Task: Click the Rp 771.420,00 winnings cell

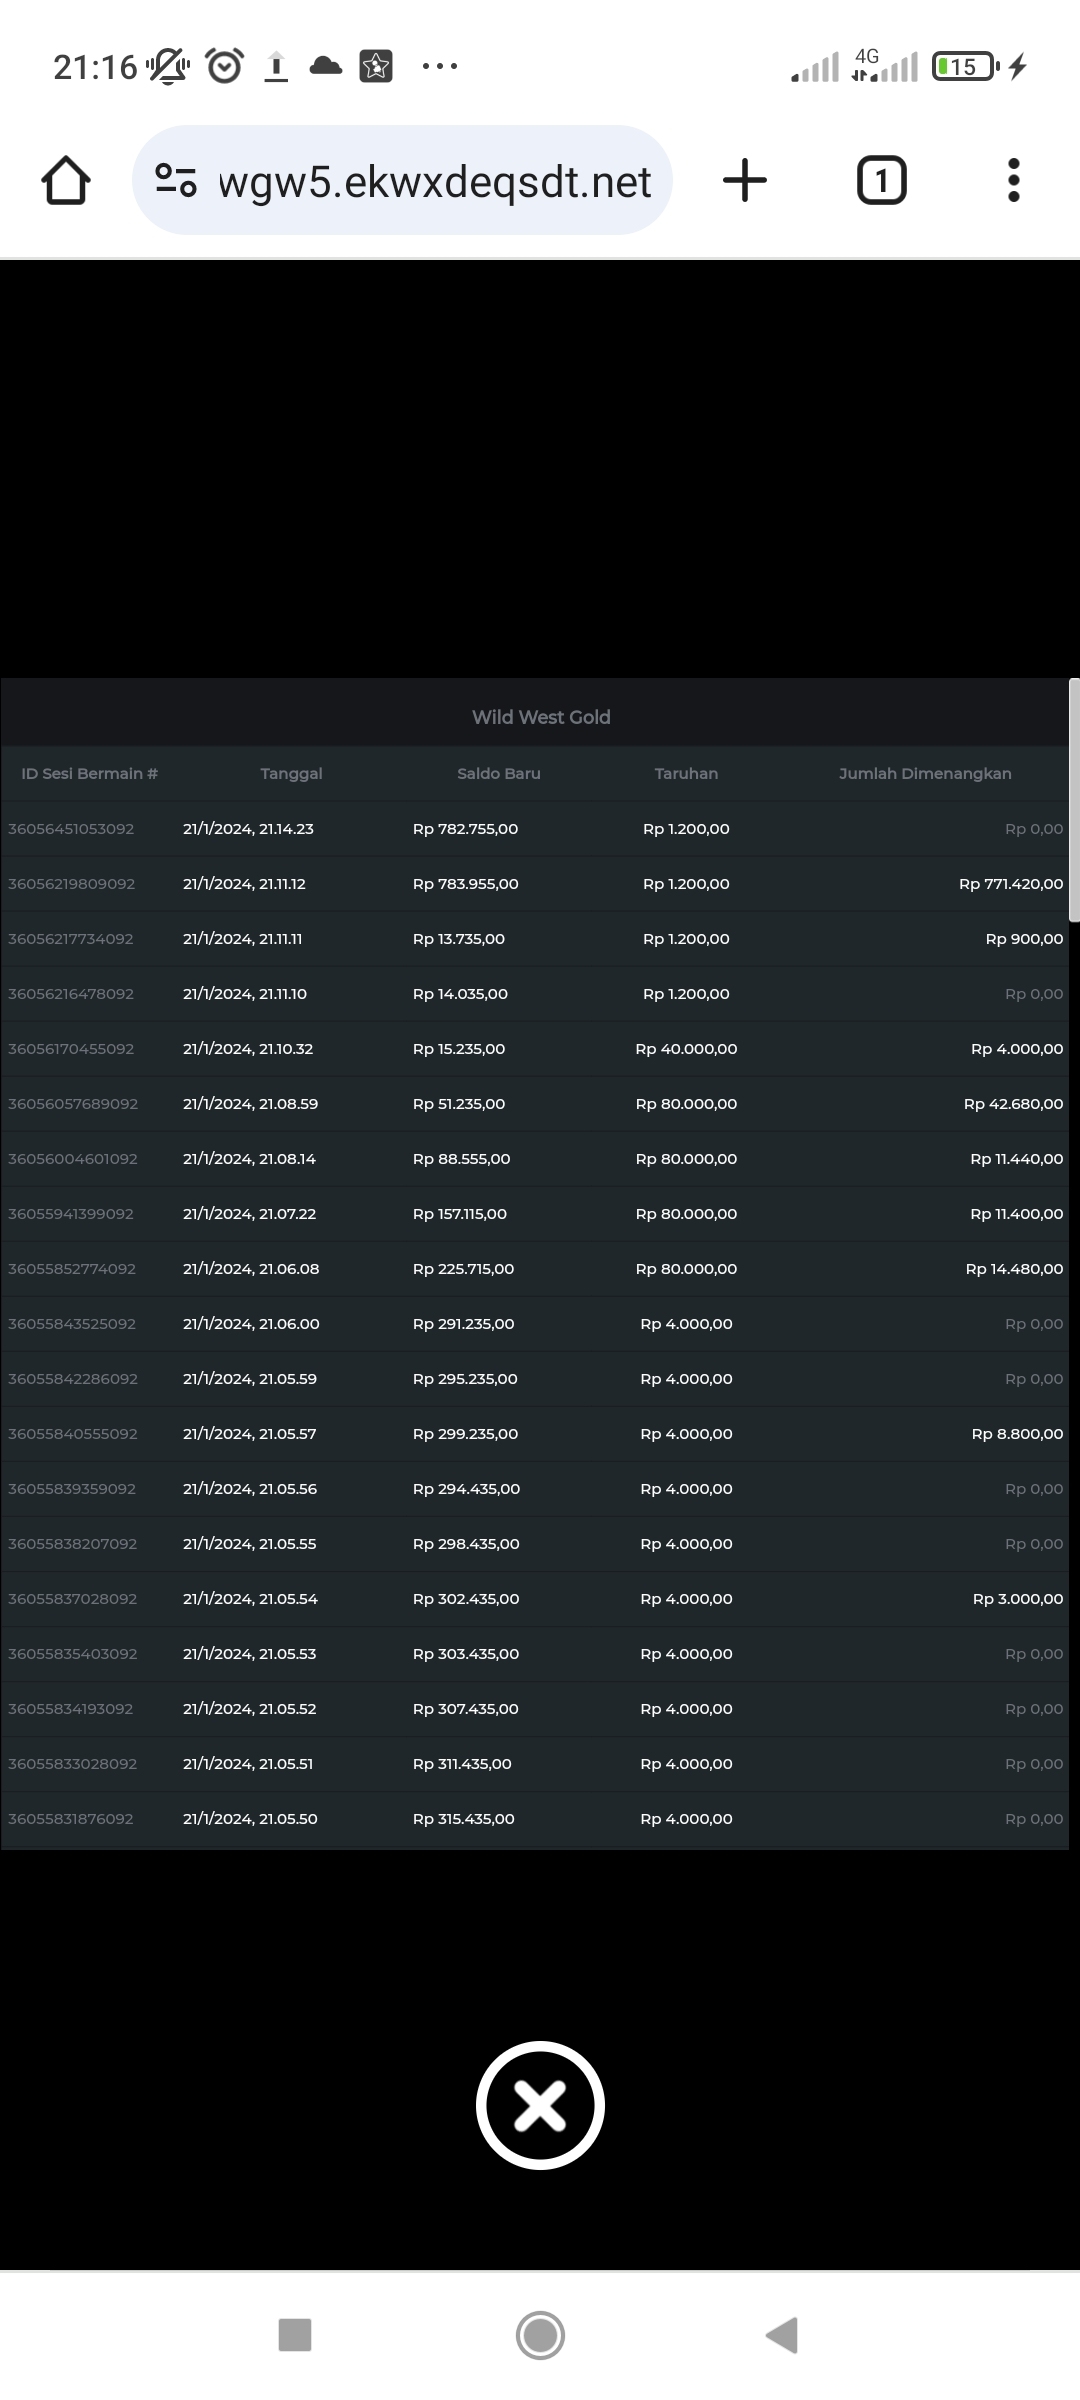Action: pyautogui.click(x=1010, y=884)
